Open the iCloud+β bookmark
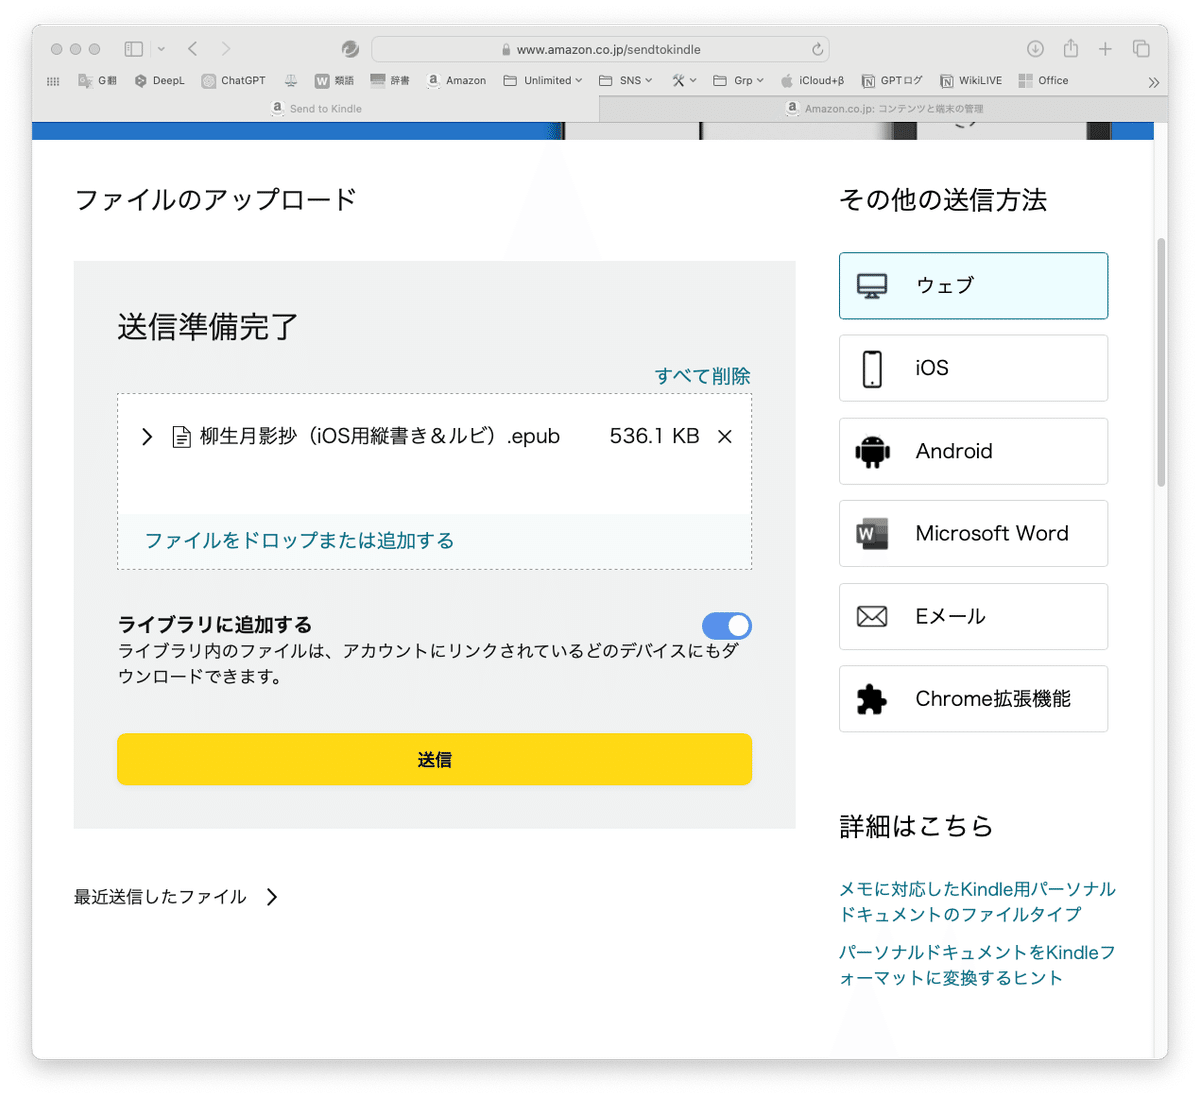1200x1099 pixels. pyautogui.click(x=812, y=81)
